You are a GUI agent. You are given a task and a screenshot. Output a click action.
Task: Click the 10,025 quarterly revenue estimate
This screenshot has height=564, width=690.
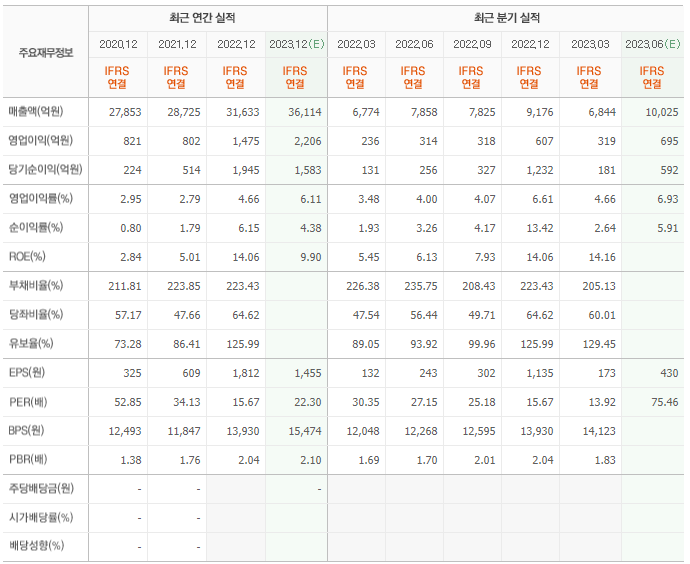click(662, 112)
